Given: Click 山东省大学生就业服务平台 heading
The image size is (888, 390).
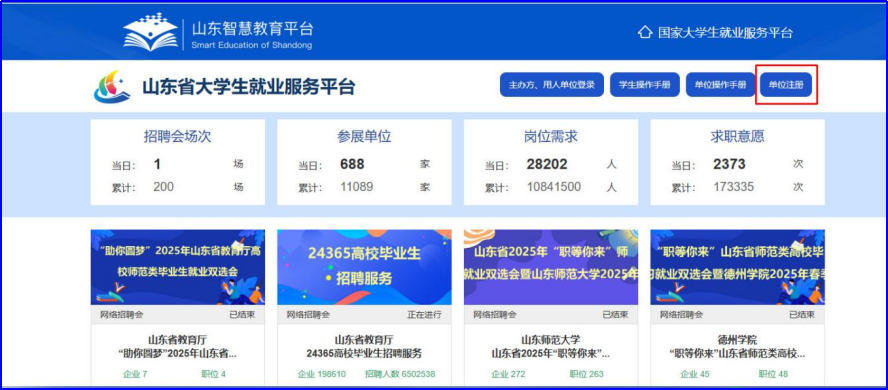Looking at the screenshot, I should (249, 87).
